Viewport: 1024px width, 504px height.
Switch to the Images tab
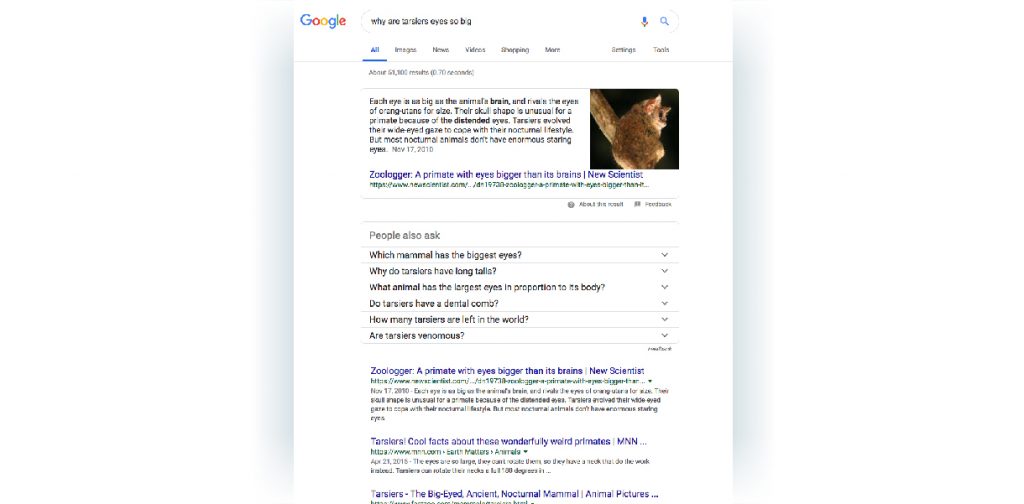coord(406,50)
